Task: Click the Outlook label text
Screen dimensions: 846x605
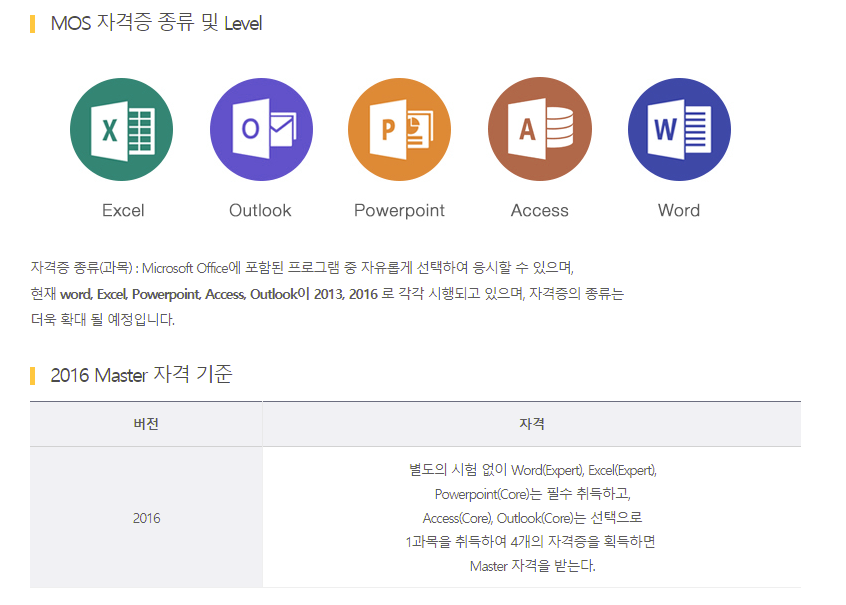Action: point(260,210)
